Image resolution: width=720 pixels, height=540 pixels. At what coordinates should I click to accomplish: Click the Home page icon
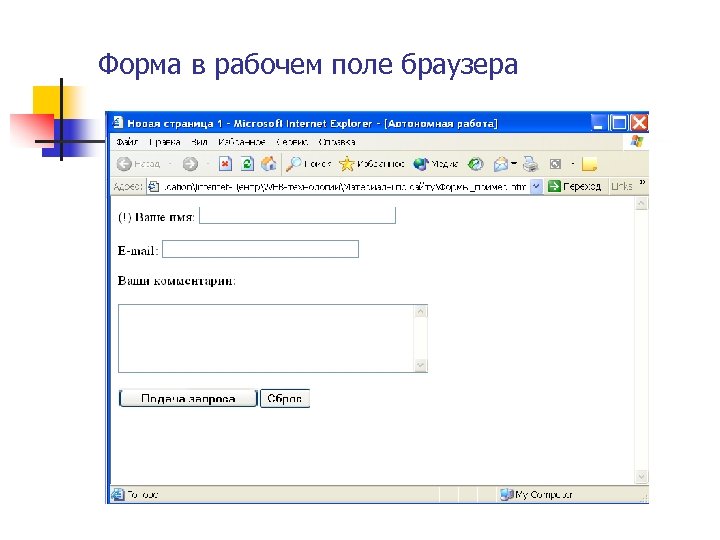coord(269,163)
